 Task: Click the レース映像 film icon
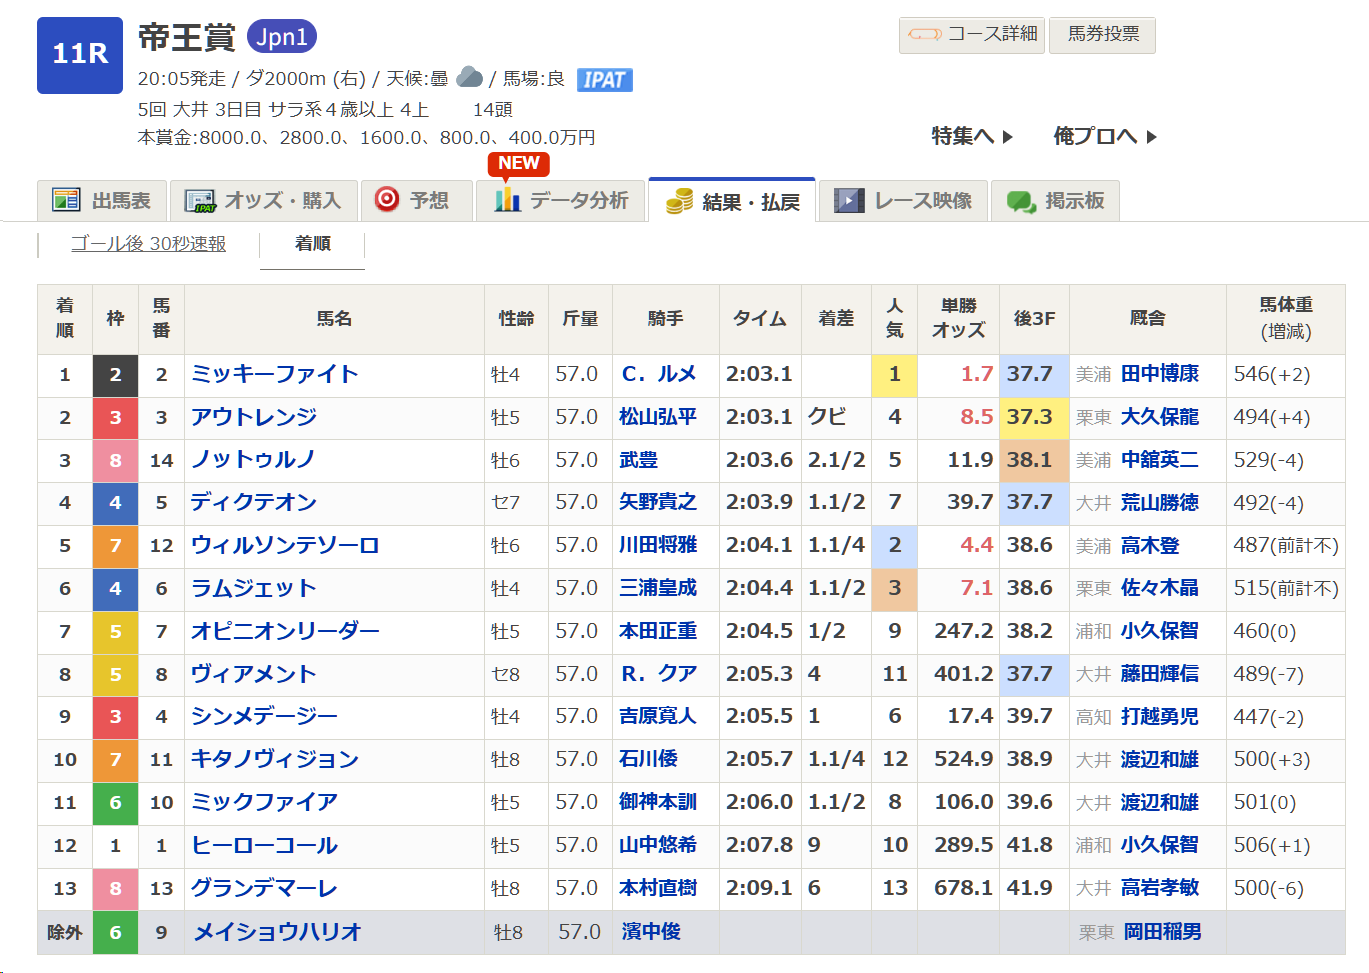[849, 201]
